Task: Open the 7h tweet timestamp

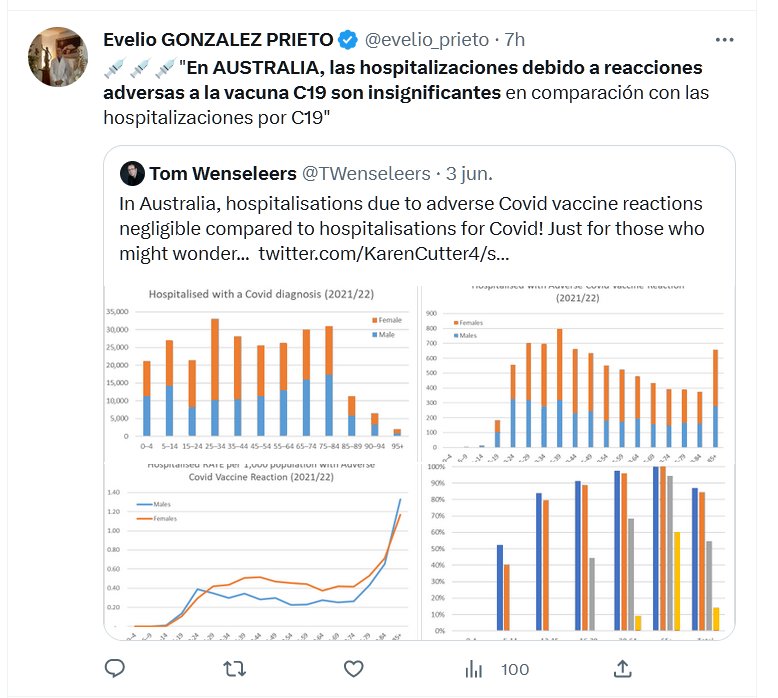Action: click(x=514, y=40)
